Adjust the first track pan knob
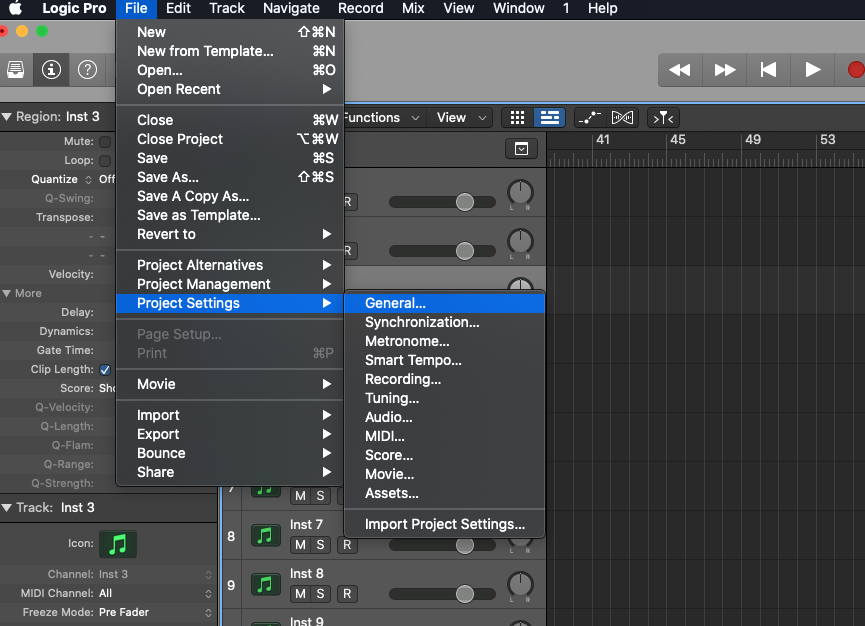The height and width of the screenshot is (626, 865). (520, 193)
